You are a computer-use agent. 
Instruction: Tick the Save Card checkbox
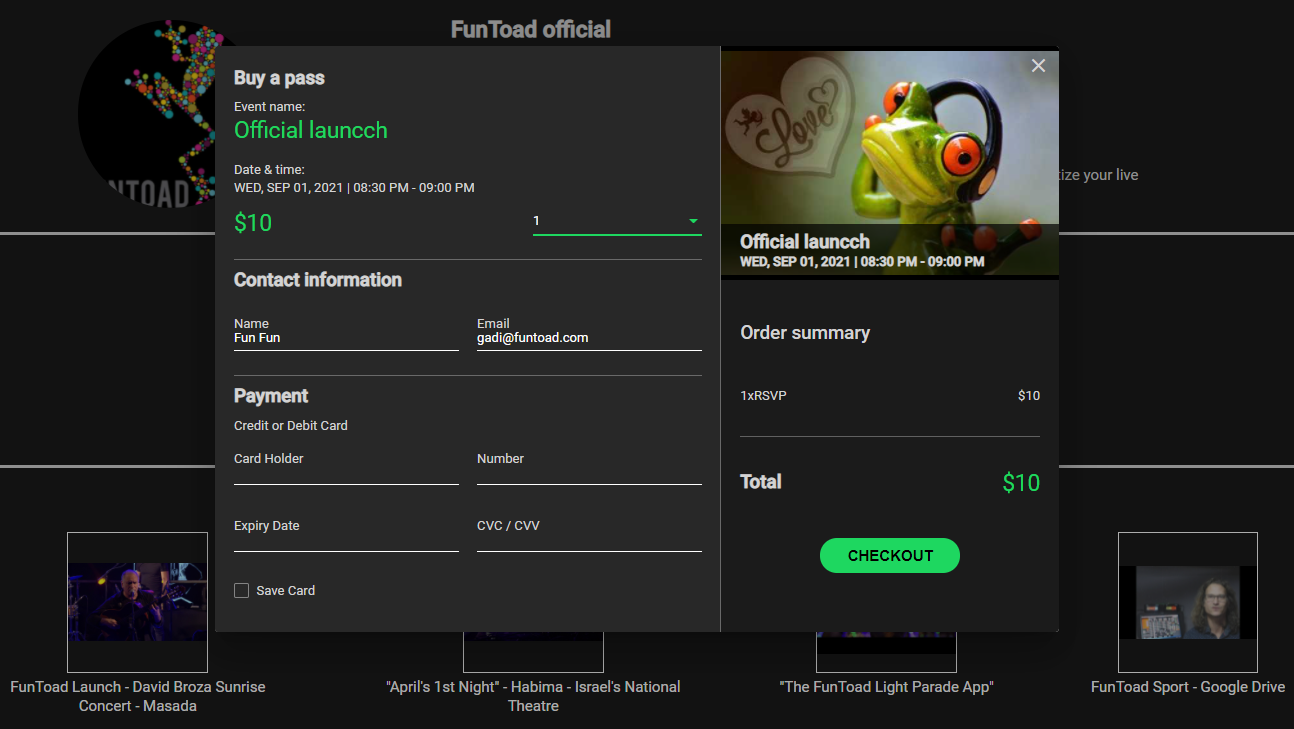tap(241, 591)
